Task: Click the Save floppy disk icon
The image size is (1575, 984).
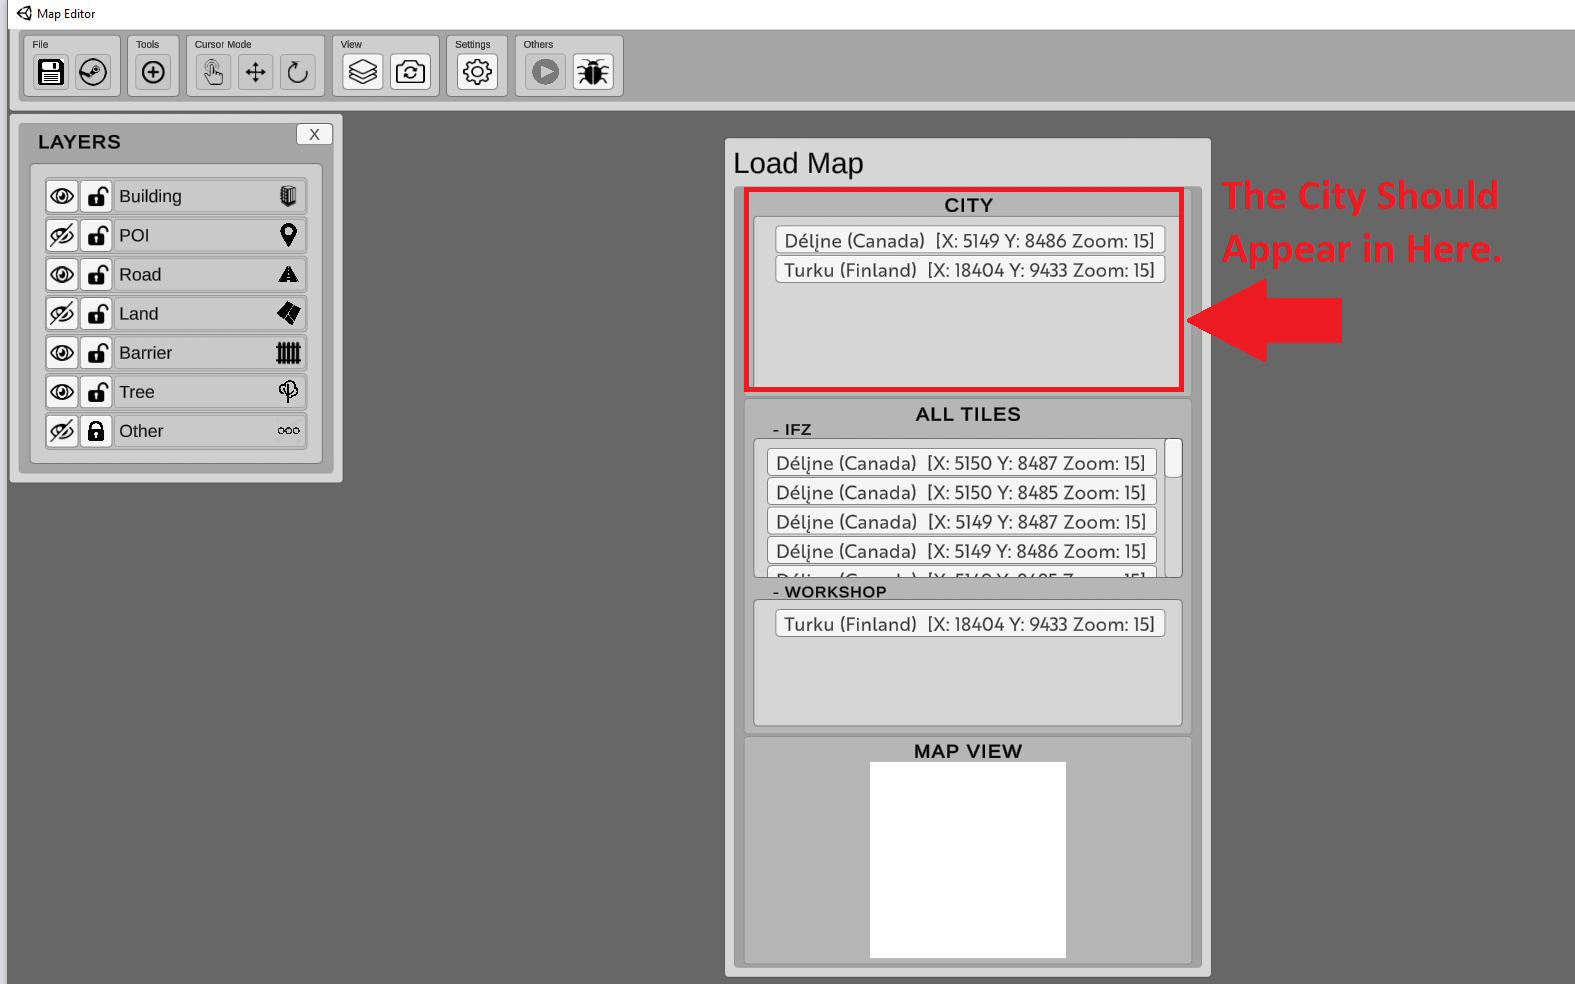Action: click(x=51, y=72)
